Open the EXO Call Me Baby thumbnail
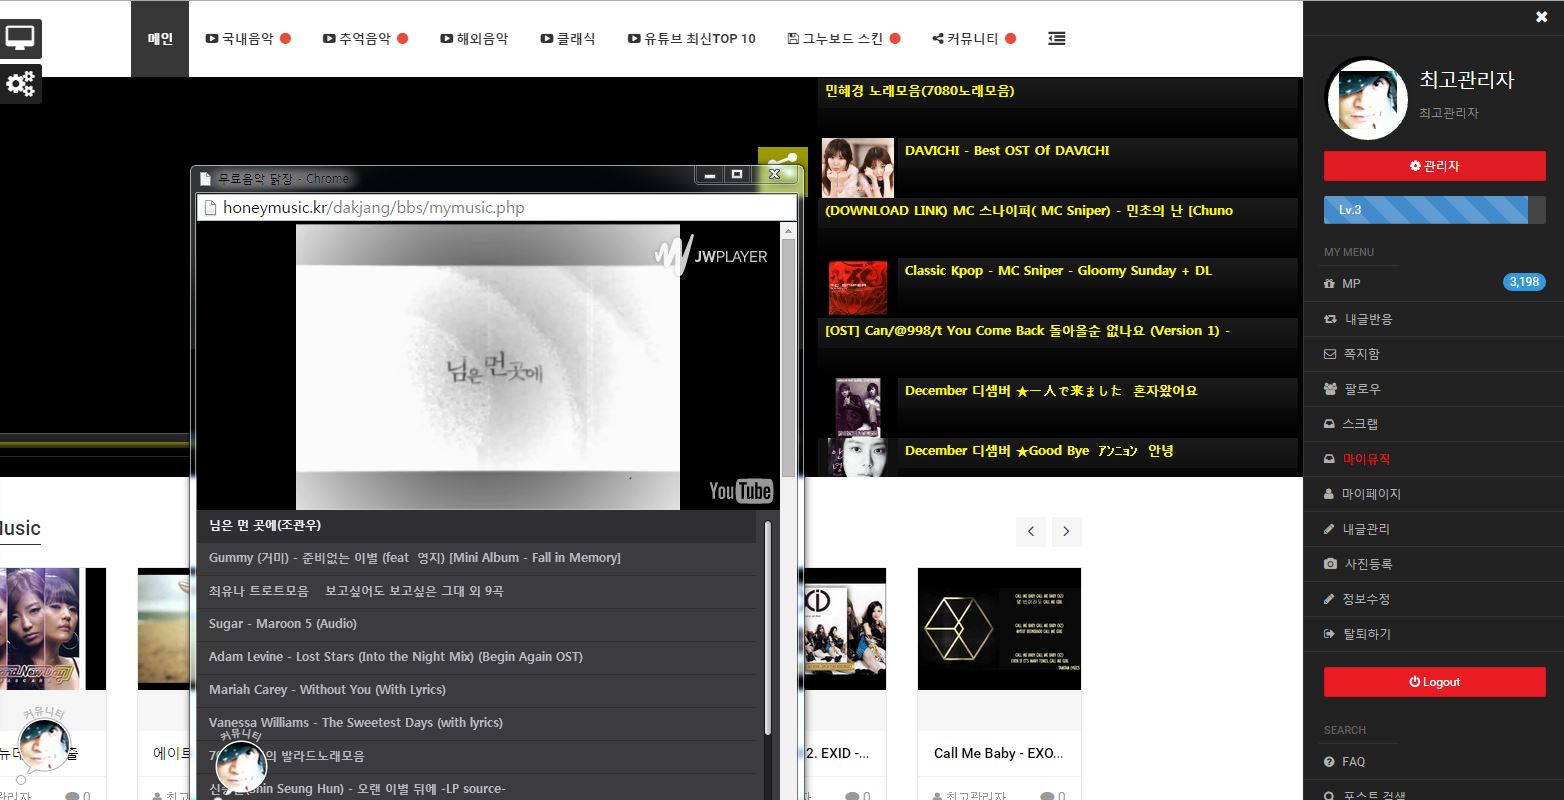 [999, 629]
